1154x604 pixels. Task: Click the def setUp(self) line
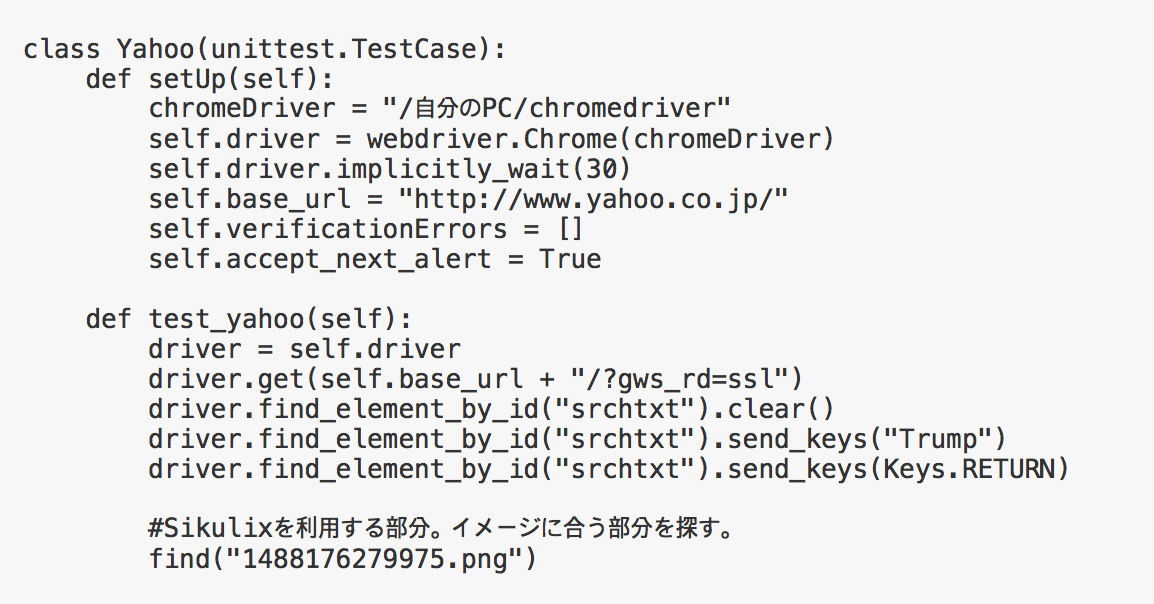(x=210, y=79)
